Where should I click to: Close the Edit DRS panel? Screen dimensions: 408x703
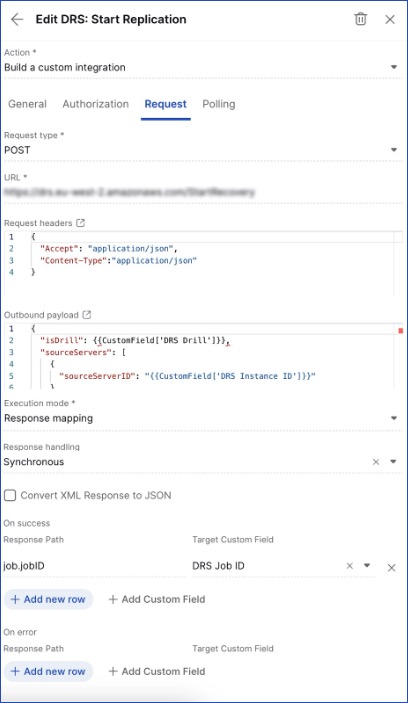click(x=390, y=19)
